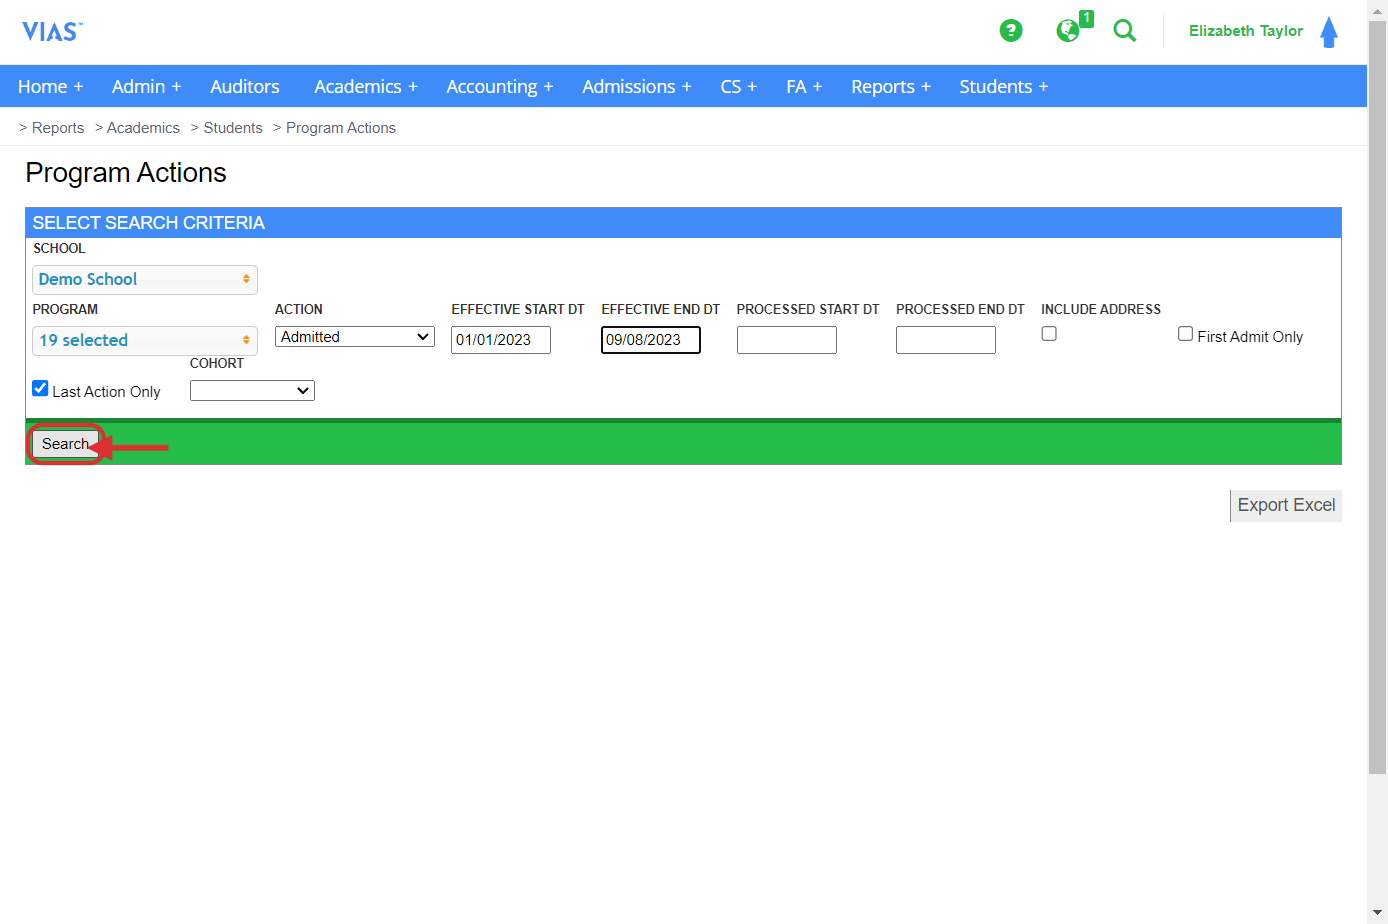Screen dimensions: 1388x924
Task: Open global search with the magnifier icon
Action: pos(1124,31)
